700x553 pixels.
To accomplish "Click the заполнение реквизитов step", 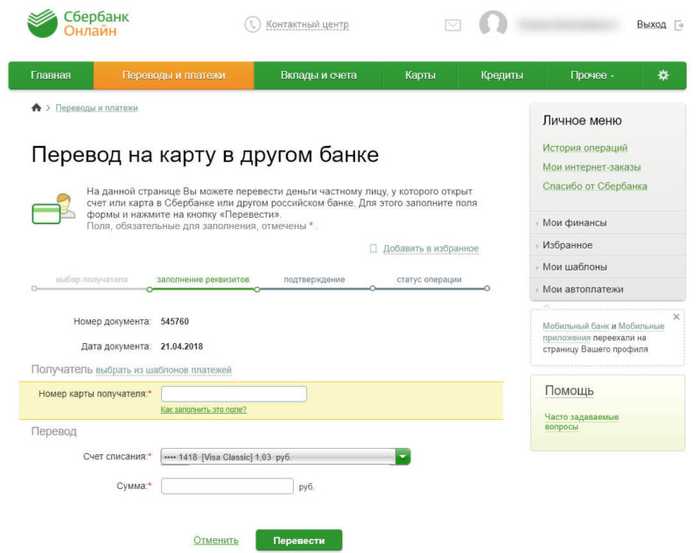I will click(x=203, y=279).
